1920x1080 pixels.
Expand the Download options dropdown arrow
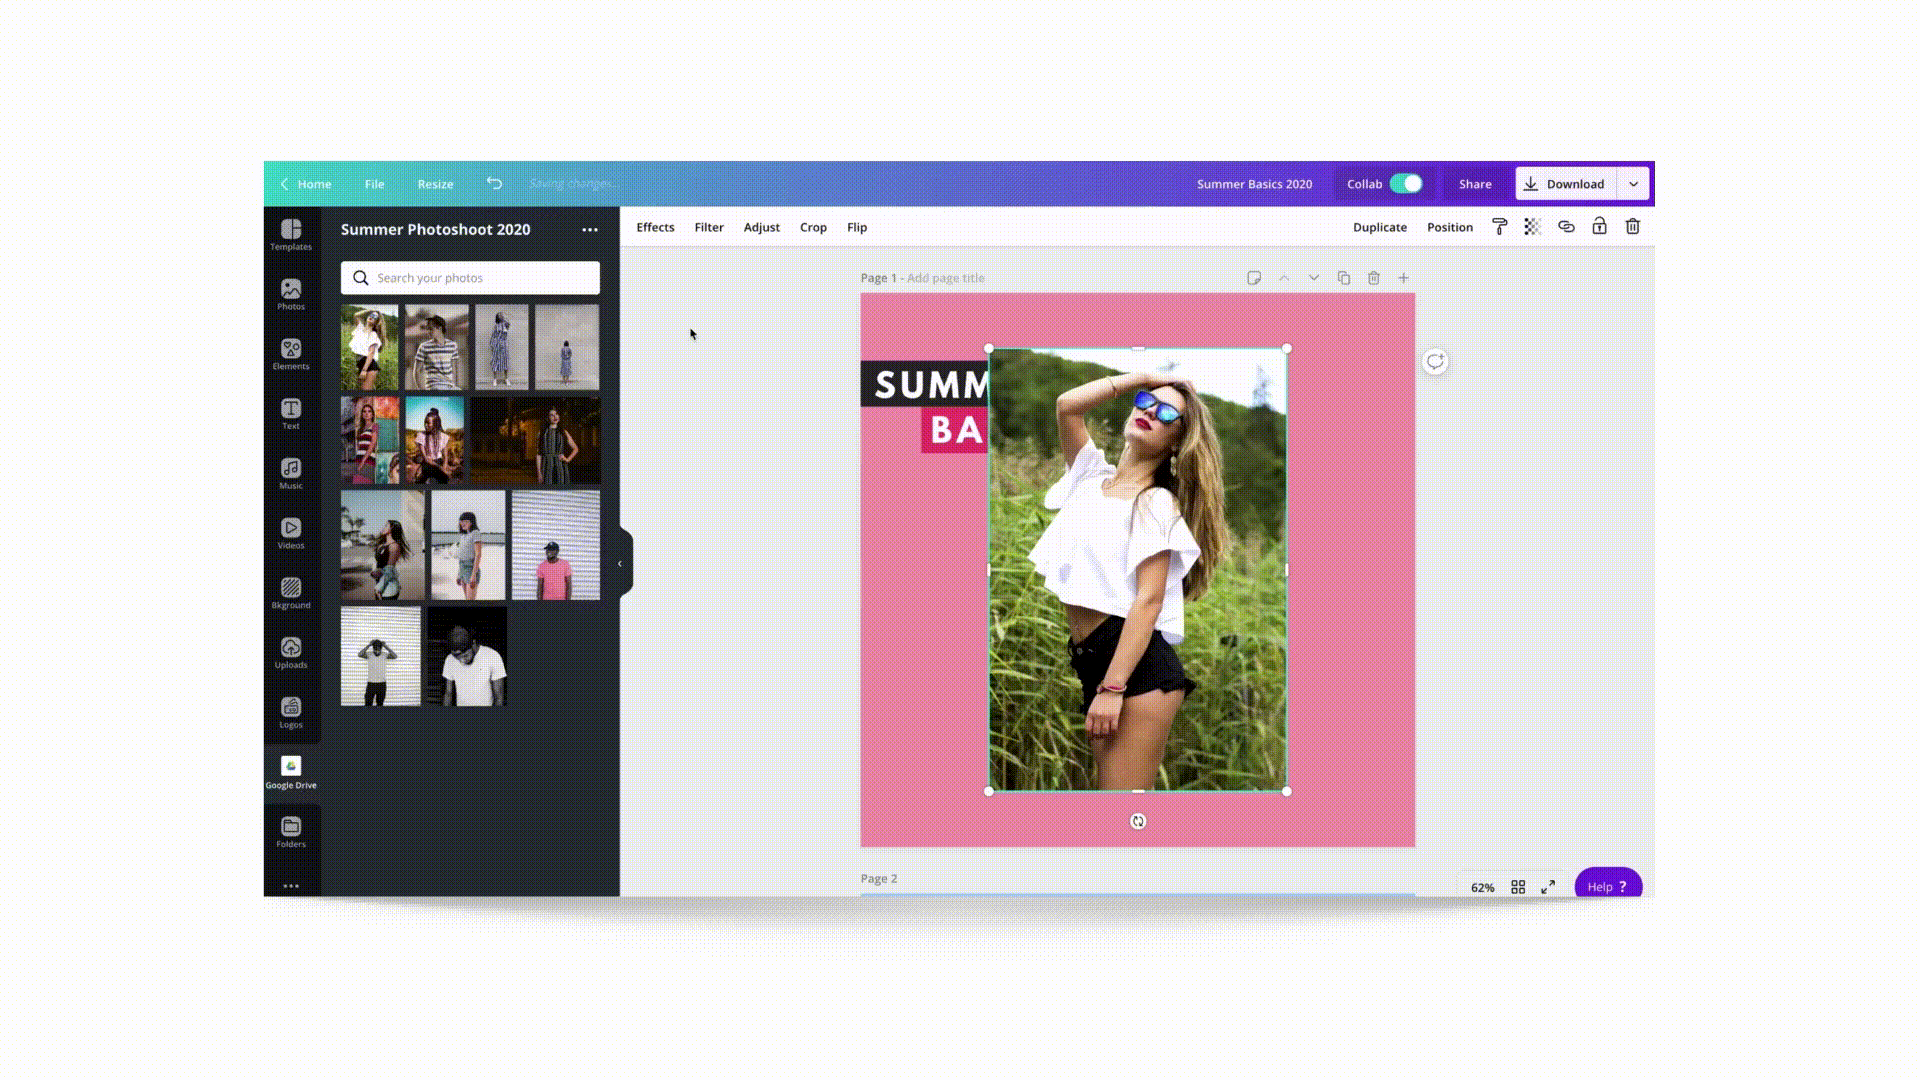1633,184
